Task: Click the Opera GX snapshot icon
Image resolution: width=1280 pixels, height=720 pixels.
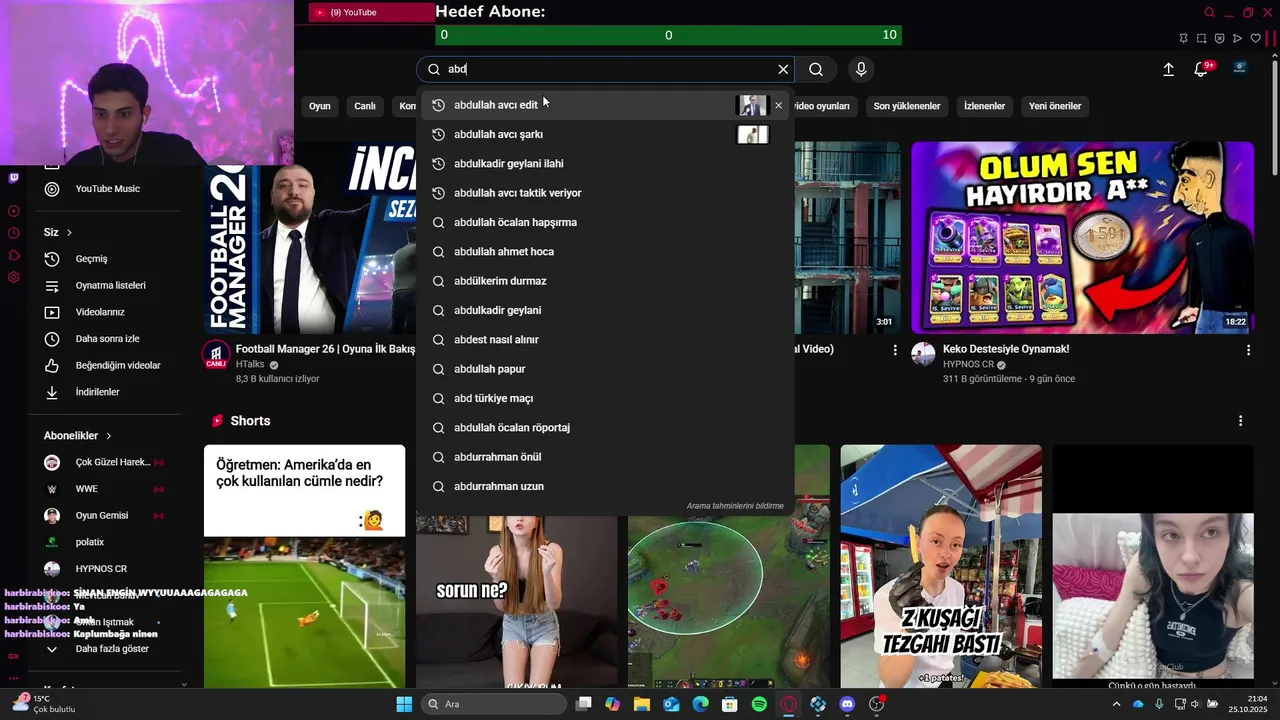Action: pos(1201,38)
